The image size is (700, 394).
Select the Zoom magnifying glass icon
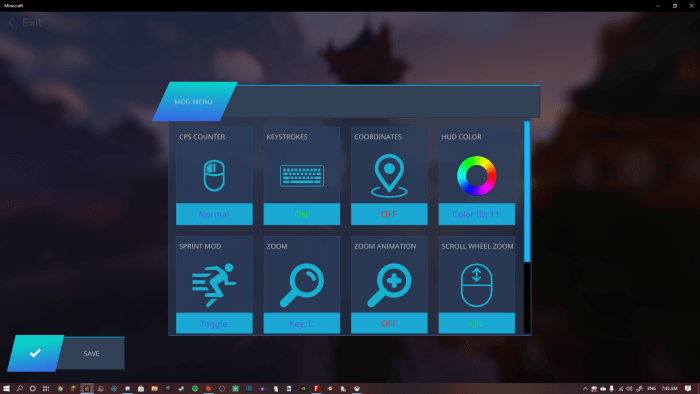[302, 285]
